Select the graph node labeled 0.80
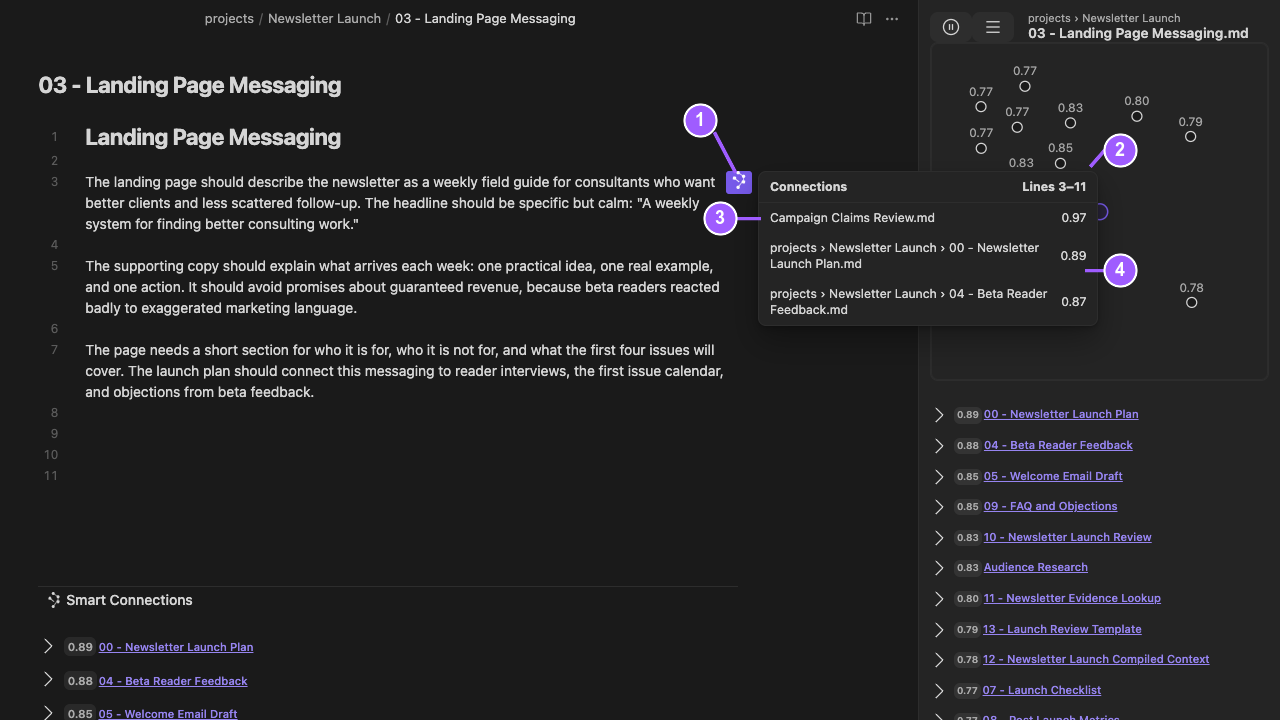1280x720 pixels. (1137, 117)
